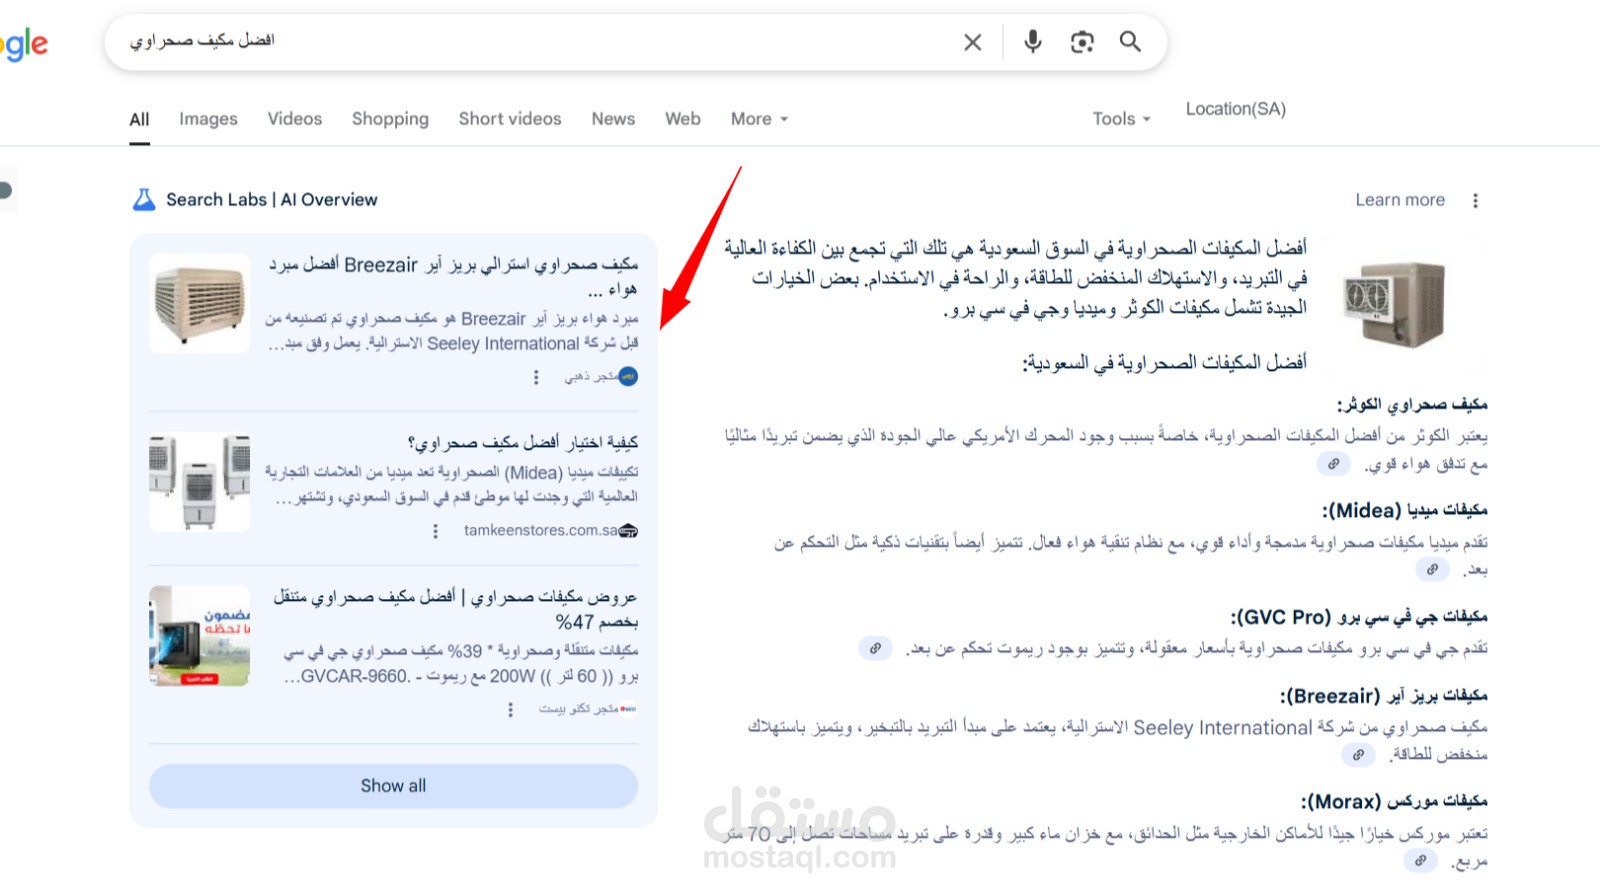Screen dimensions: 1600x892
Task: Click 'Search Labs | AI Overview' title text
Action: tap(272, 200)
